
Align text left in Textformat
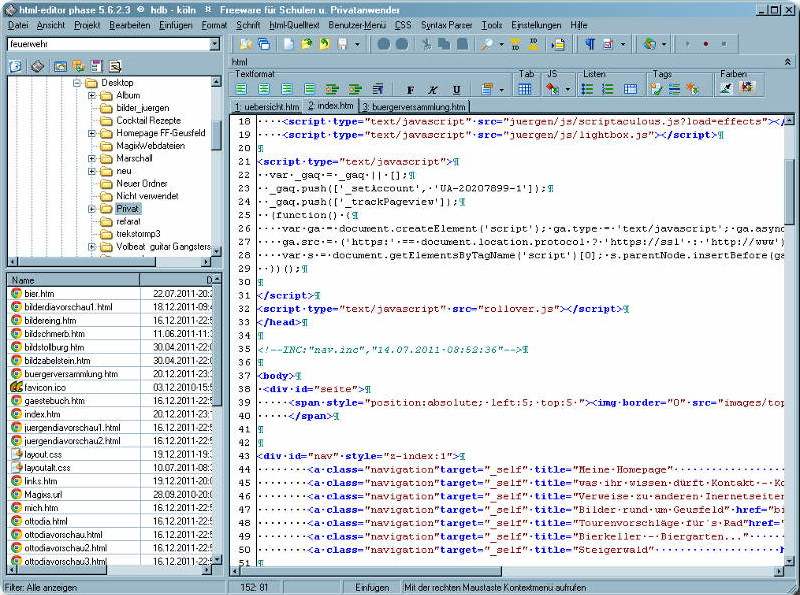pyautogui.click(x=241, y=89)
